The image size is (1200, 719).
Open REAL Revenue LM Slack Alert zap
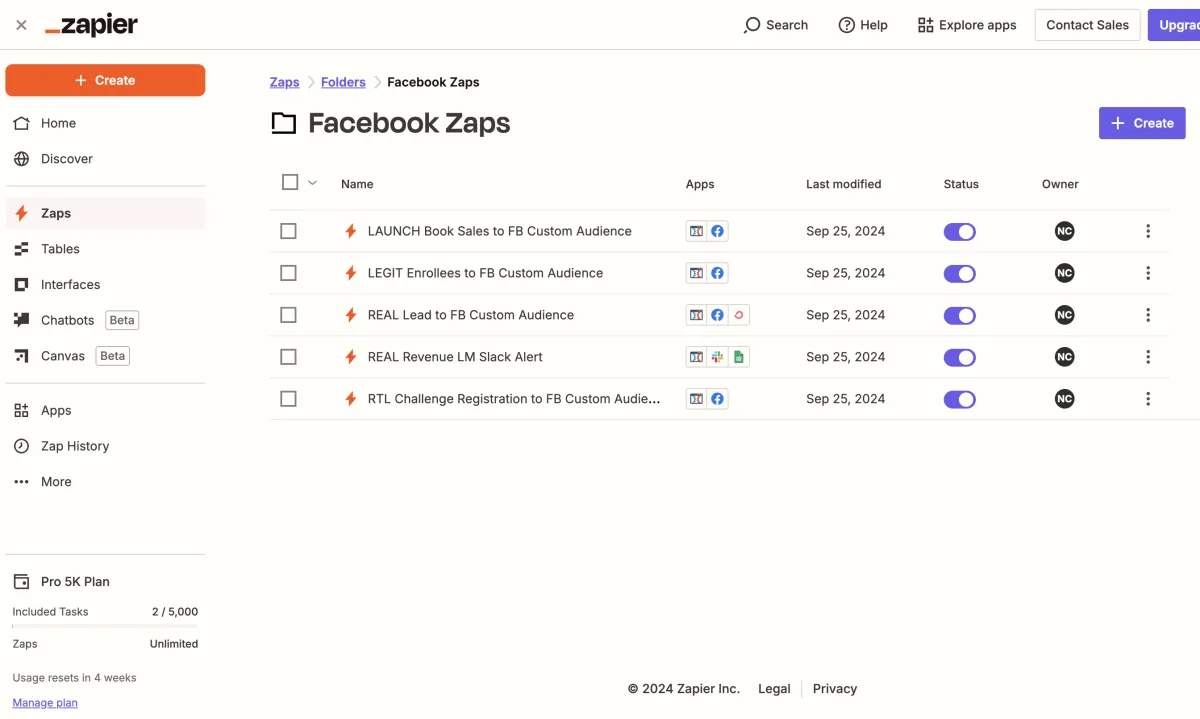[x=455, y=357]
